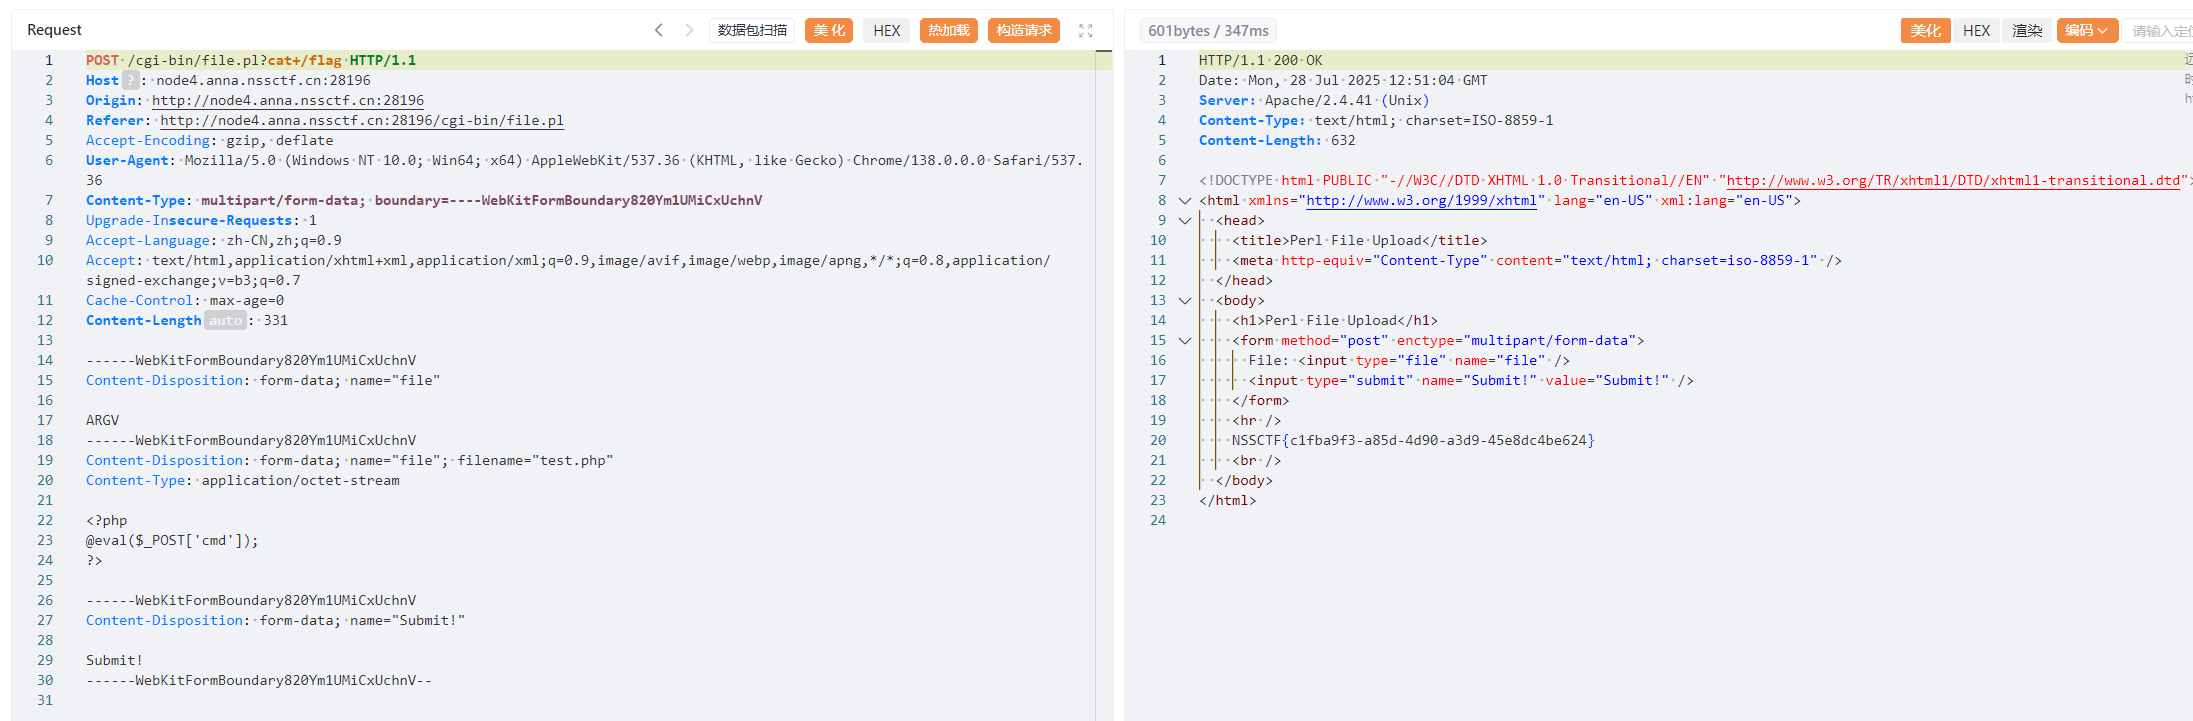
Task: Collapse the form tag on line 15
Action: pyautogui.click(x=1185, y=340)
